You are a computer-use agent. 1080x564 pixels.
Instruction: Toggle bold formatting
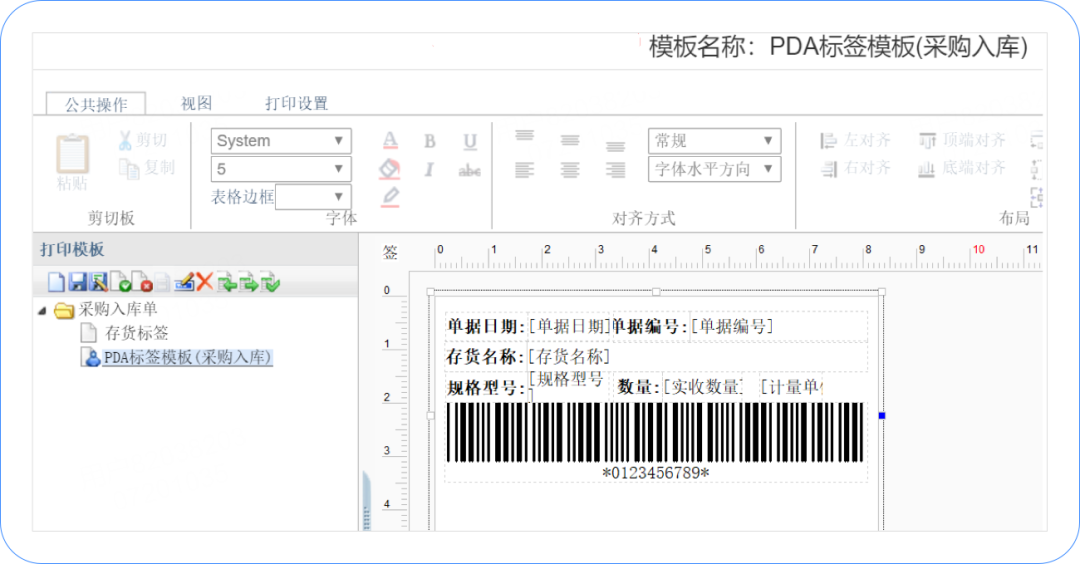(x=430, y=141)
